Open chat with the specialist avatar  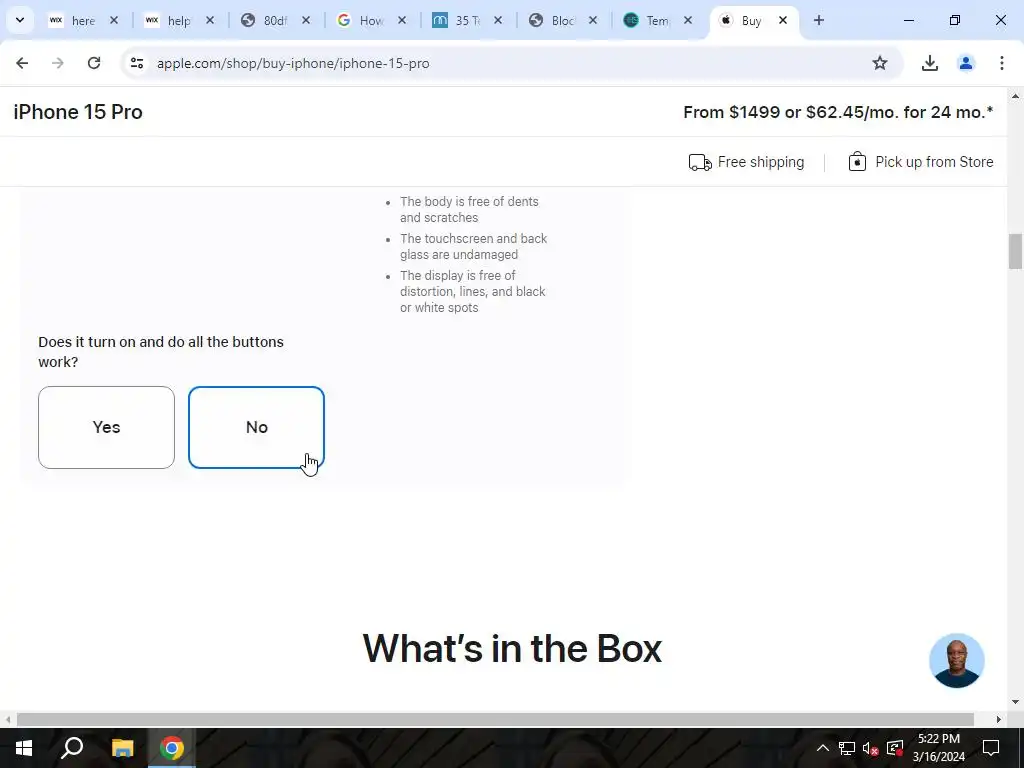tap(956, 660)
